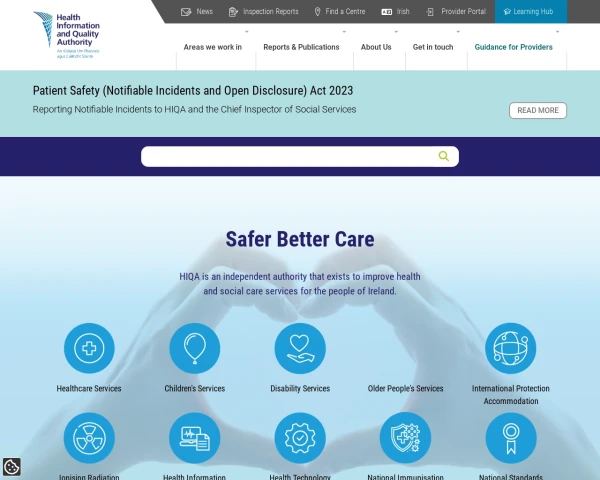Click Children's Services label
This screenshot has height=480, width=600.
[x=195, y=389]
